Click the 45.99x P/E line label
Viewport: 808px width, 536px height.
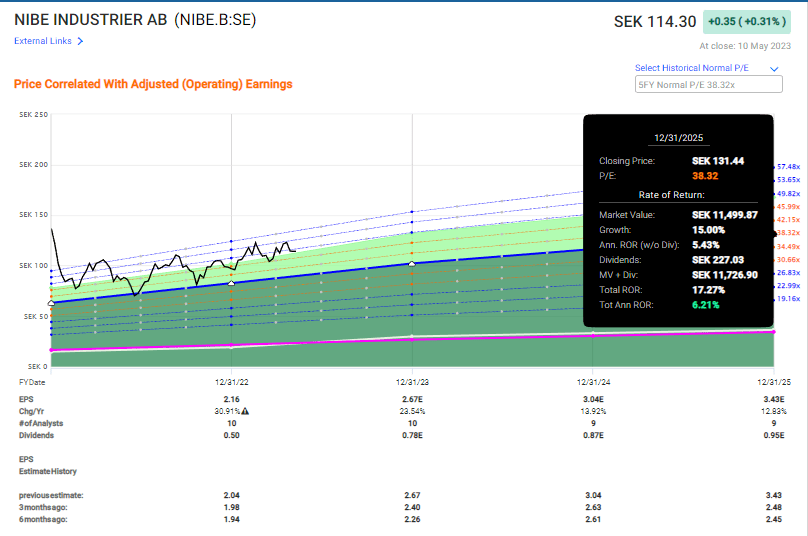[788, 207]
